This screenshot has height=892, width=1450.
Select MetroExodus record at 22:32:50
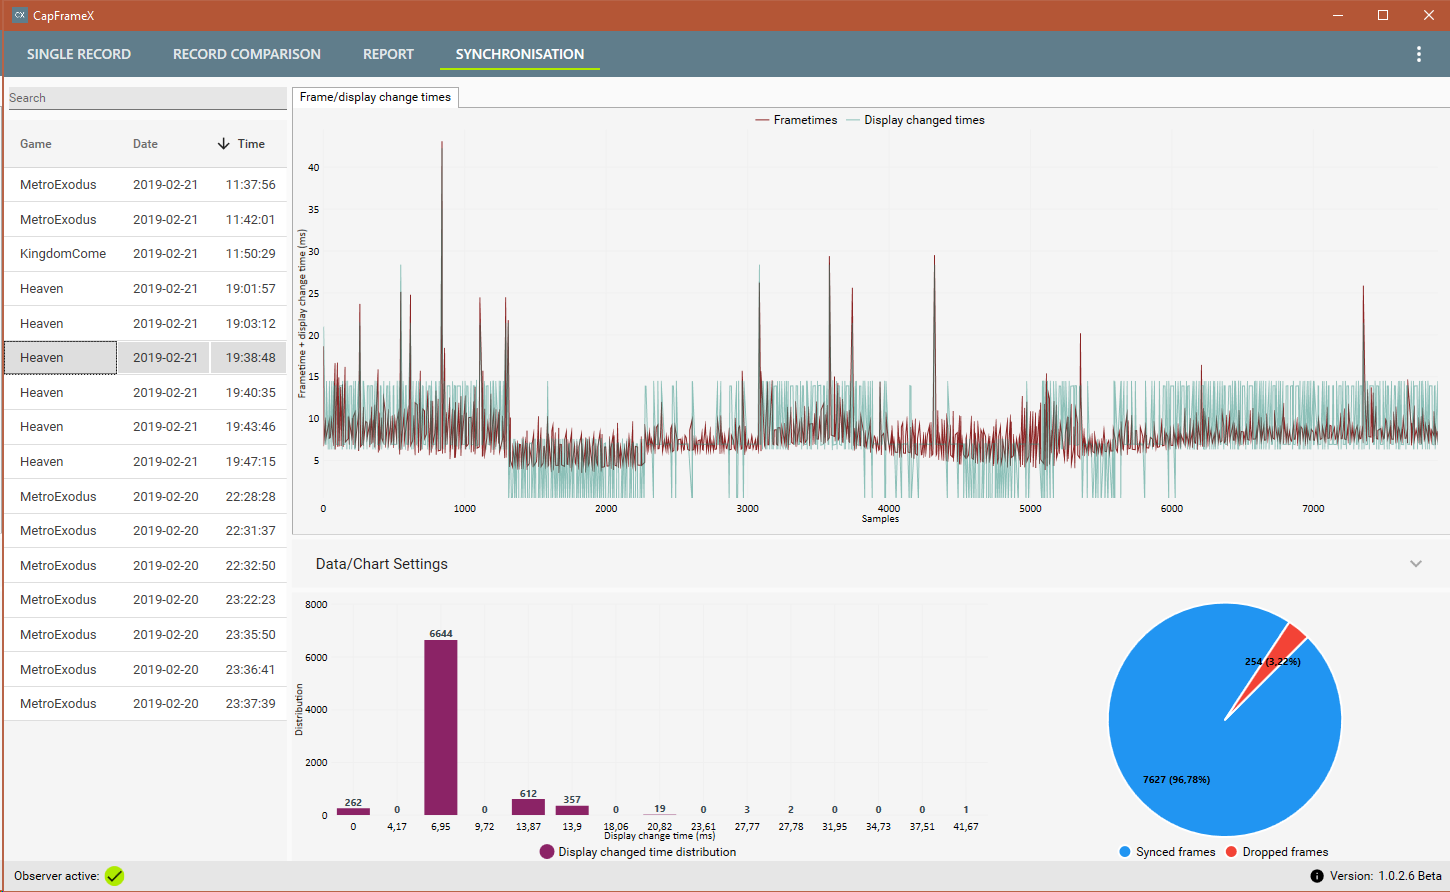(146, 565)
